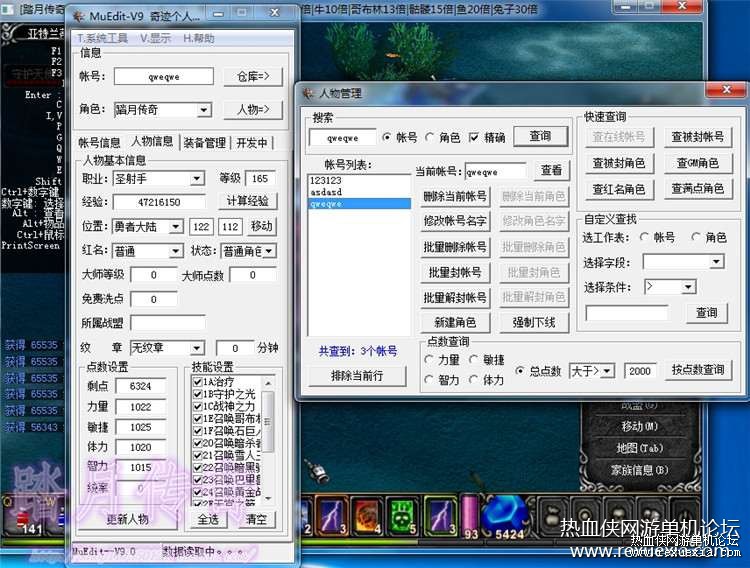Click 家族信息(B) in the game menu
750x568 pixels.
click(x=640, y=470)
